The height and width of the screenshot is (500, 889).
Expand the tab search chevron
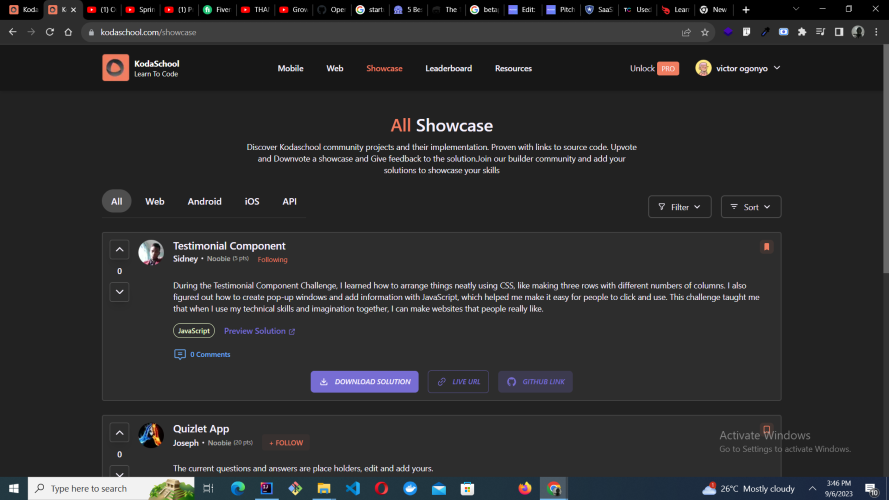click(796, 9)
